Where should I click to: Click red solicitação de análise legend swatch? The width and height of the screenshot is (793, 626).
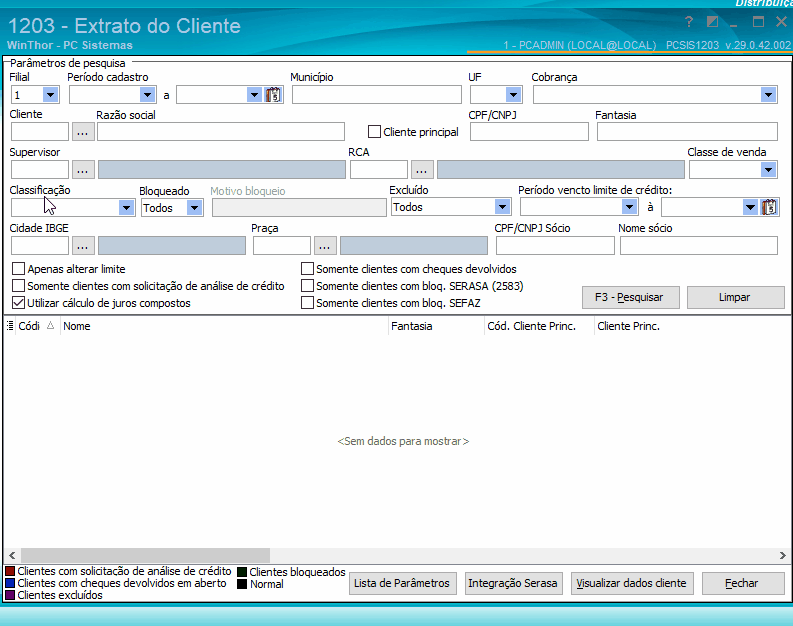click(10, 571)
